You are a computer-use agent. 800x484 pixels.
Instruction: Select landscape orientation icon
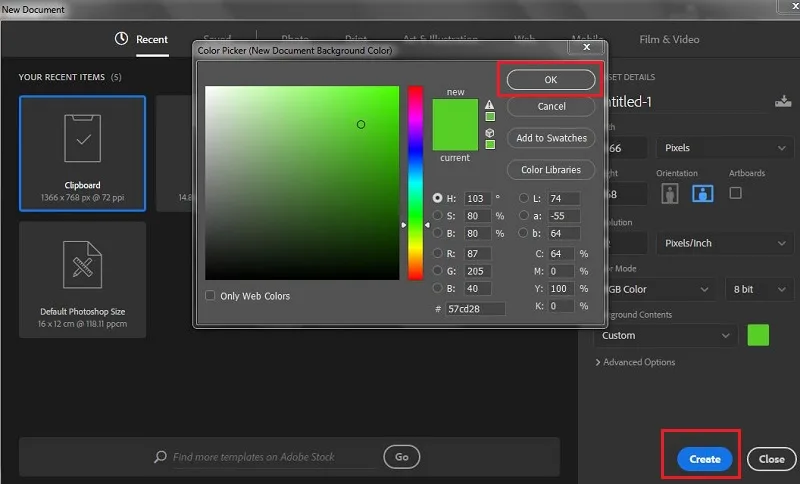coord(703,193)
